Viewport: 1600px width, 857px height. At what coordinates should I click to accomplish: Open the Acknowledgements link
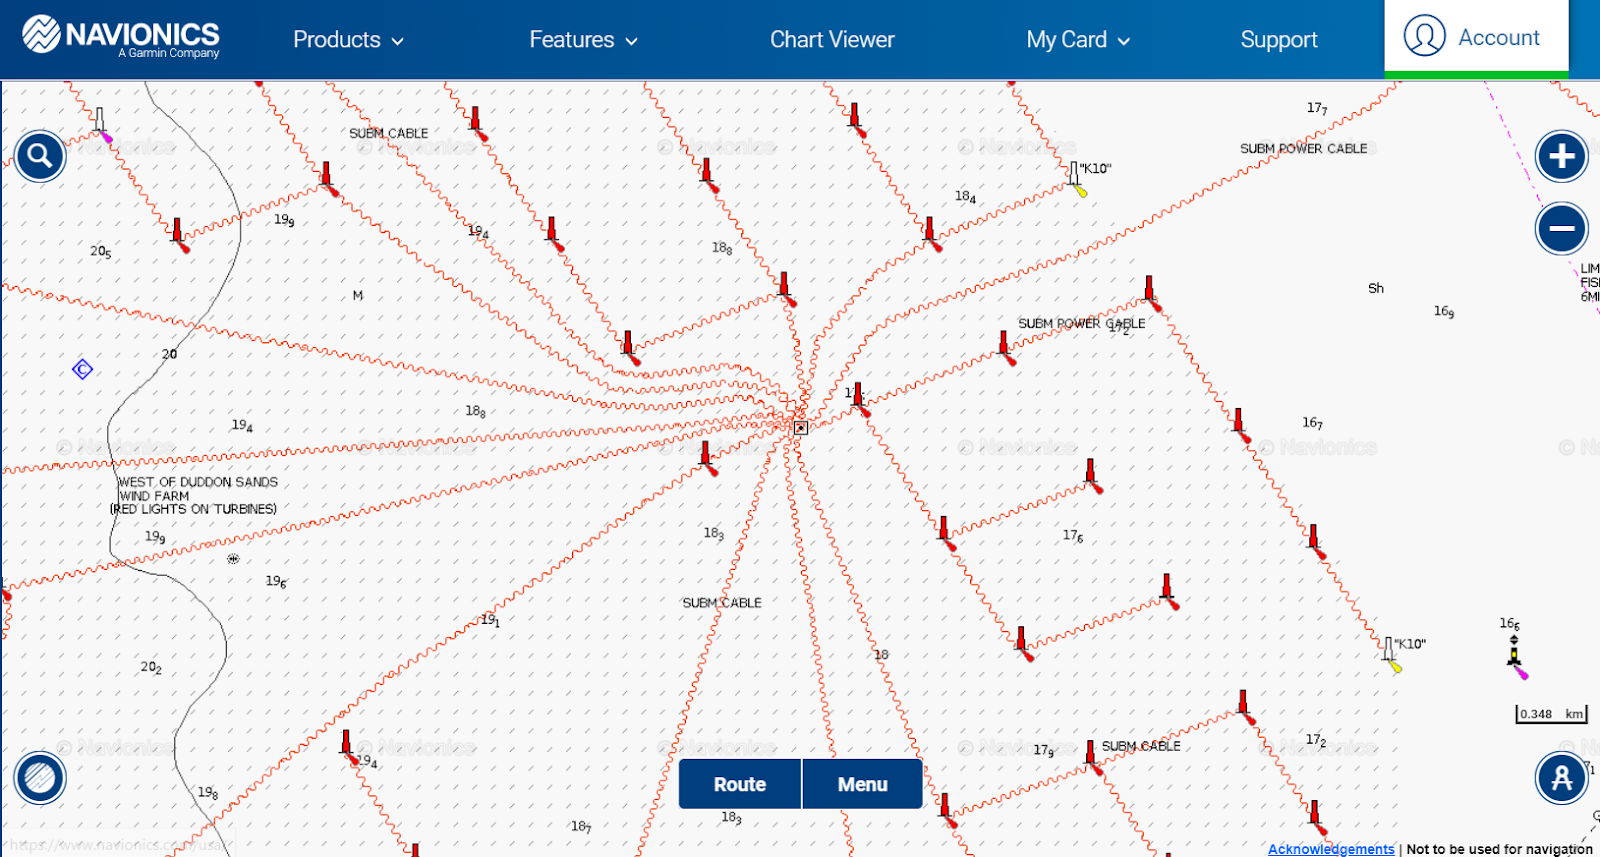(x=1331, y=849)
